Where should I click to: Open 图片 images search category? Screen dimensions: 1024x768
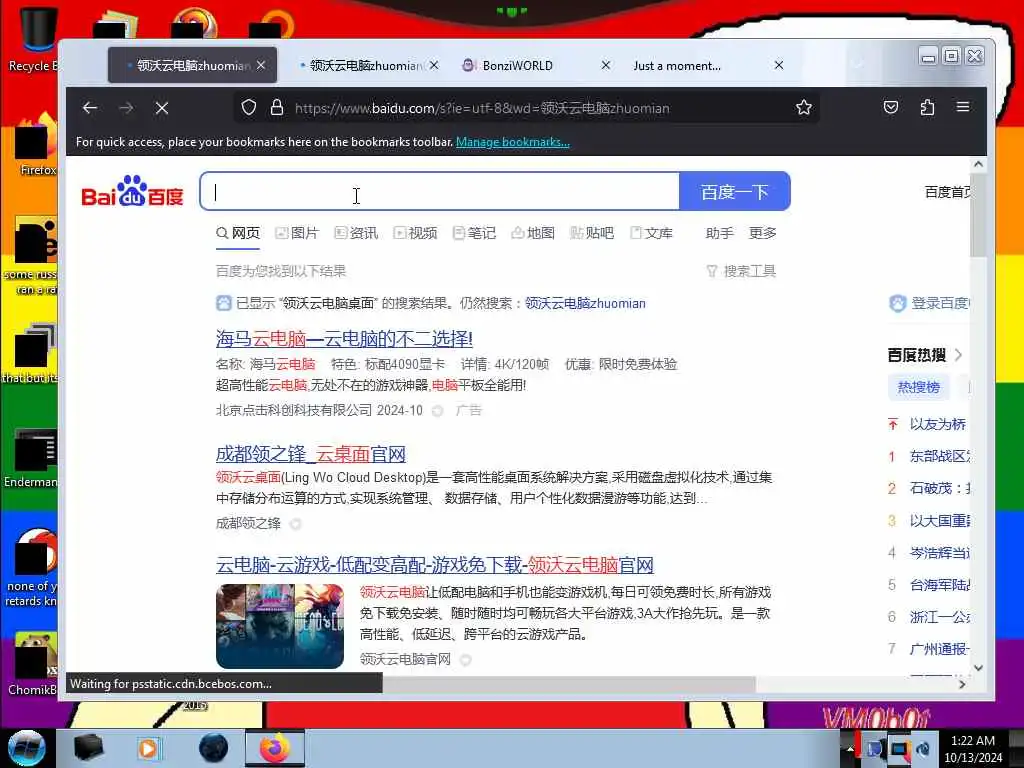(296, 233)
